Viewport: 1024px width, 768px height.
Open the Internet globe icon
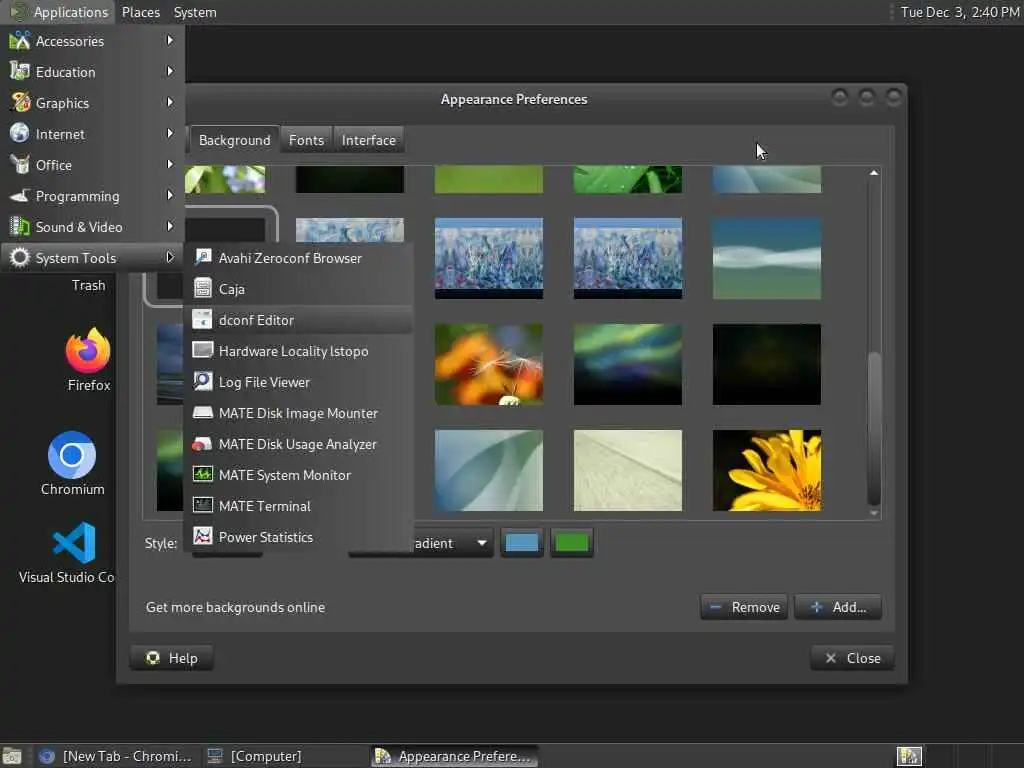point(20,133)
